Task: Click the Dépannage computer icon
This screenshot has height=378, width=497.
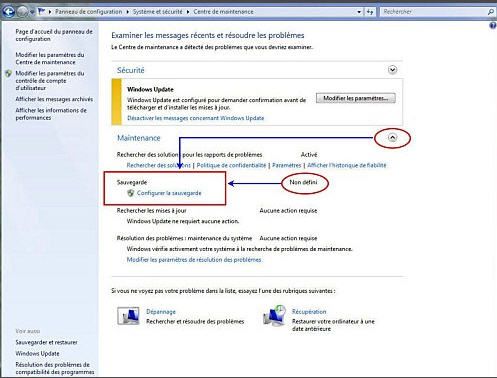Action: 128,316
